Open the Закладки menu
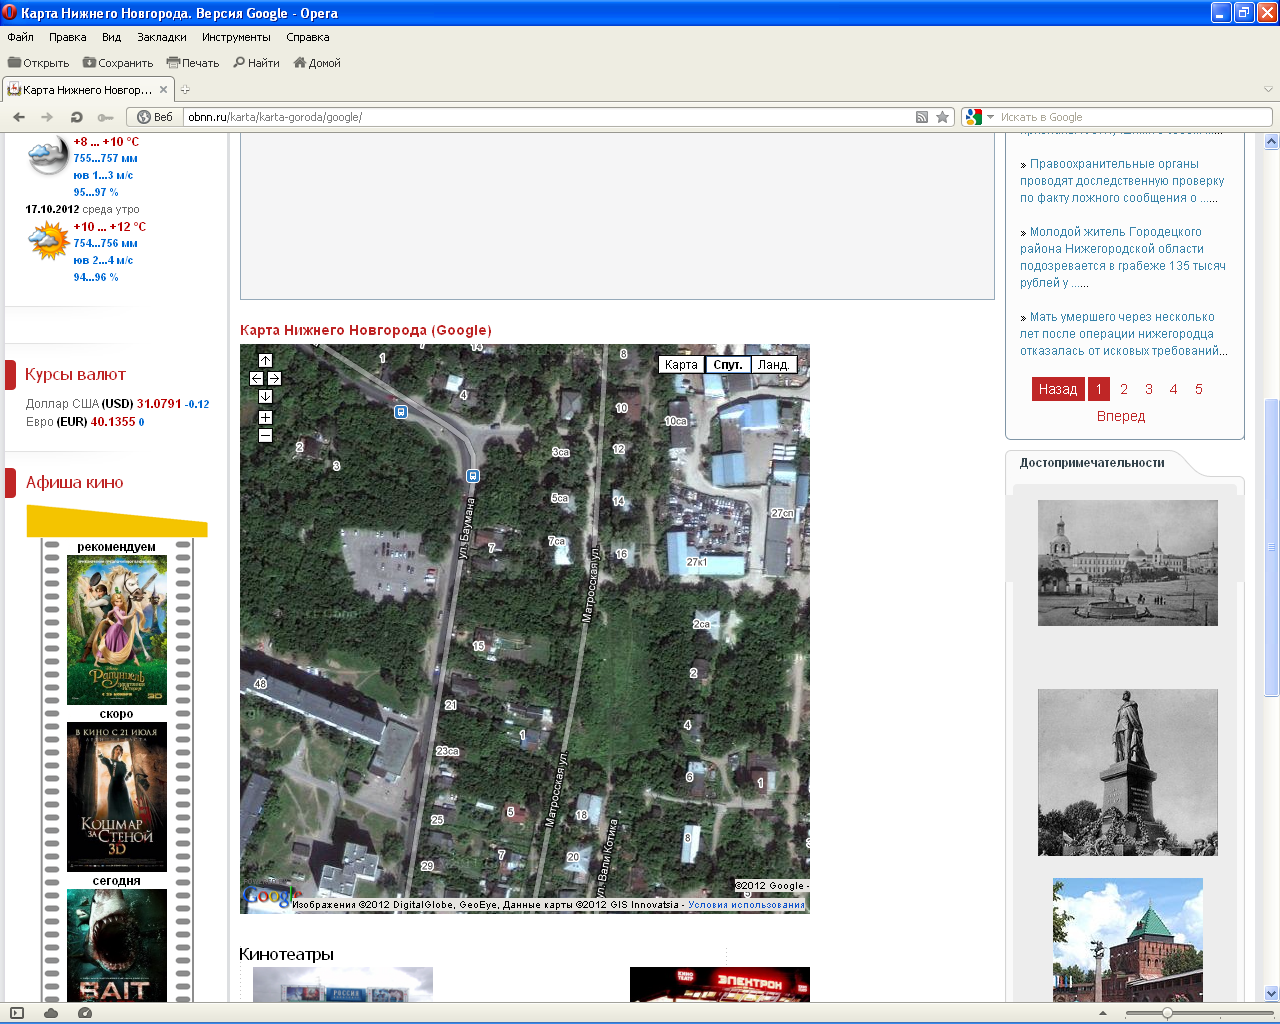1280x1024 pixels. click(x=161, y=37)
